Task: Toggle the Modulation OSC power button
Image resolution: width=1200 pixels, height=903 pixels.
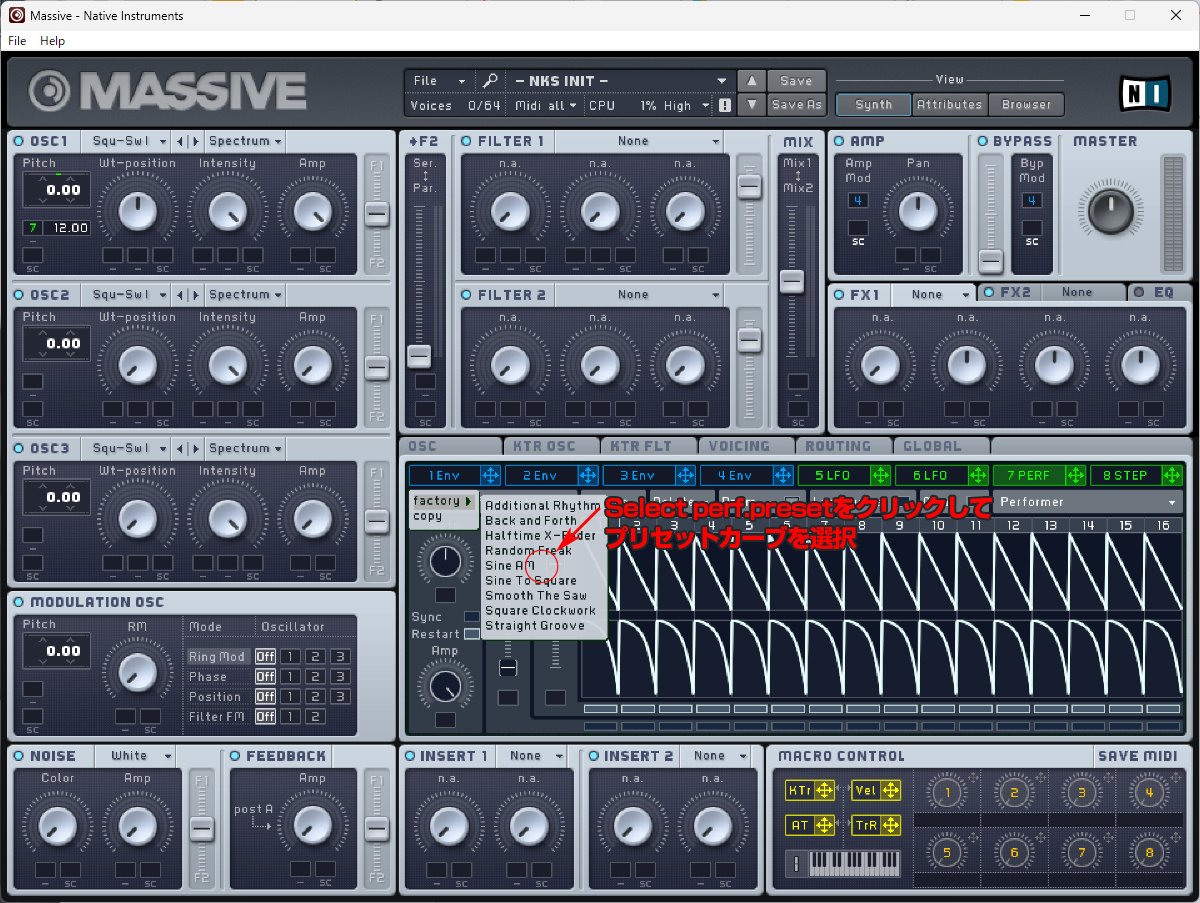Action: click(x=20, y=602)
